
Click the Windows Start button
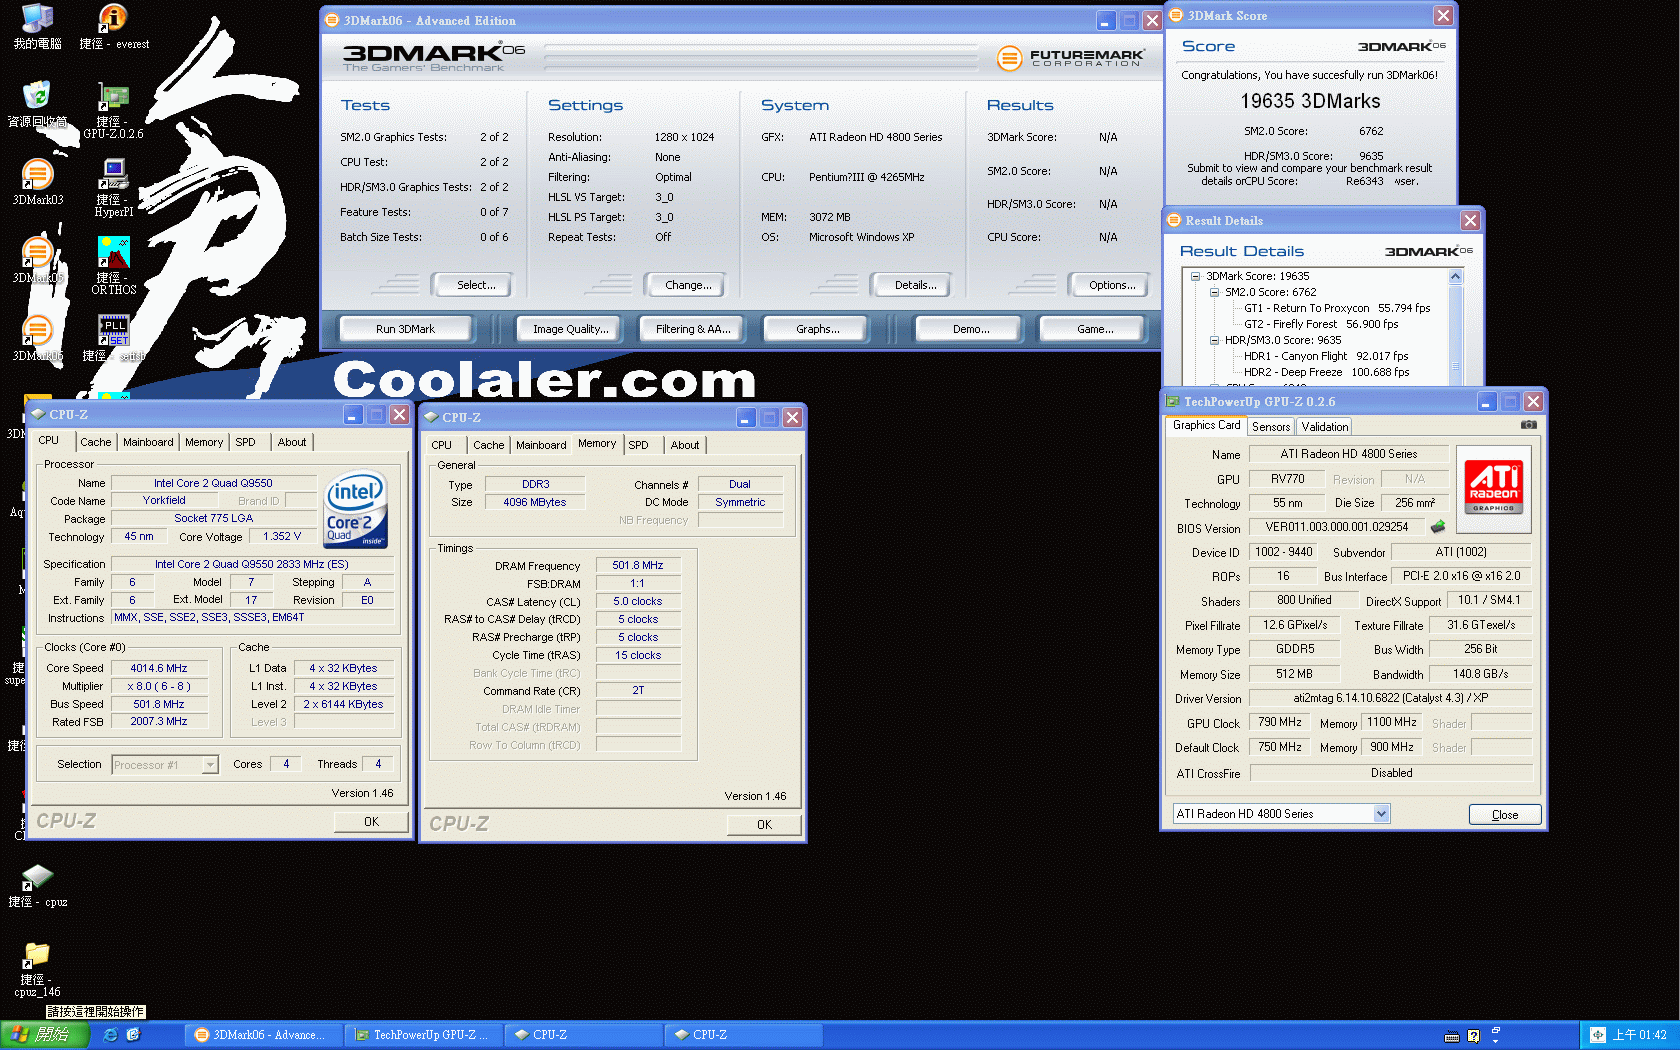(x=45, y=1035)
